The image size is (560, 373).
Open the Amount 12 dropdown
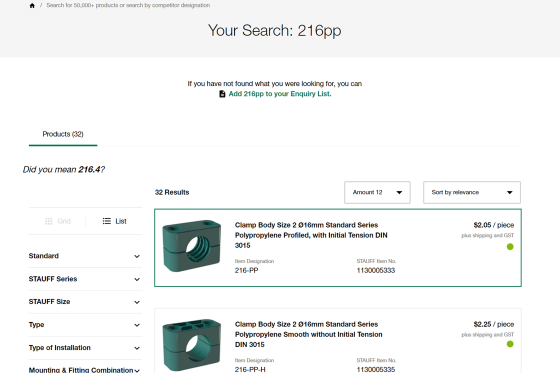377,193
